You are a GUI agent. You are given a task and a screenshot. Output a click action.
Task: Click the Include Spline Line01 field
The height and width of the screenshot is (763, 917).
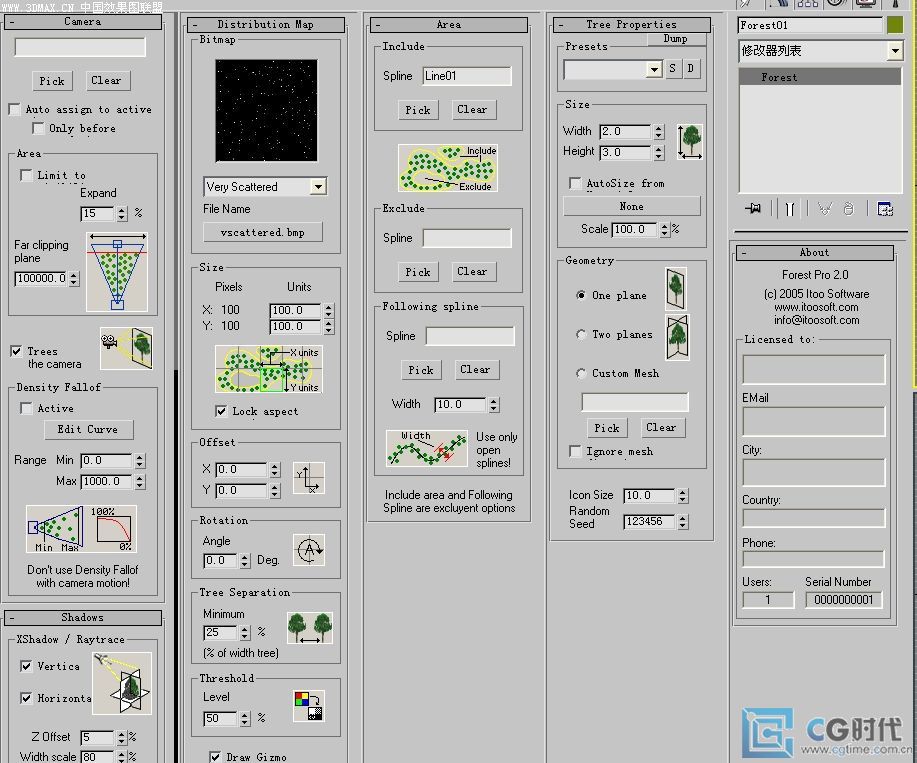click(x=467, y=75)
